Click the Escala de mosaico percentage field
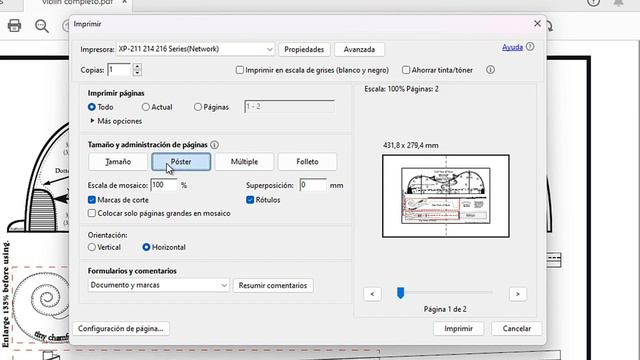 (164, 185)
